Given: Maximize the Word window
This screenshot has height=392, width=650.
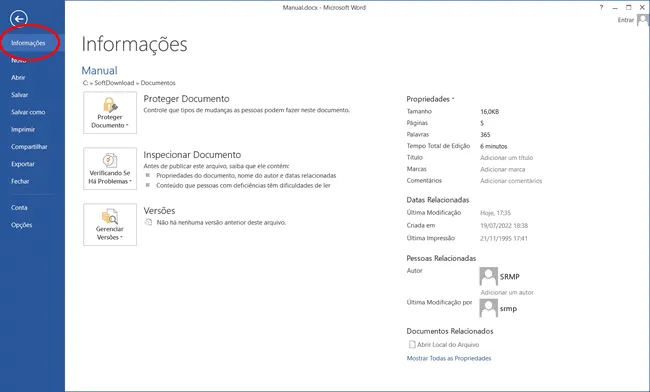Looking at the screenshot, I should [628, 7].
